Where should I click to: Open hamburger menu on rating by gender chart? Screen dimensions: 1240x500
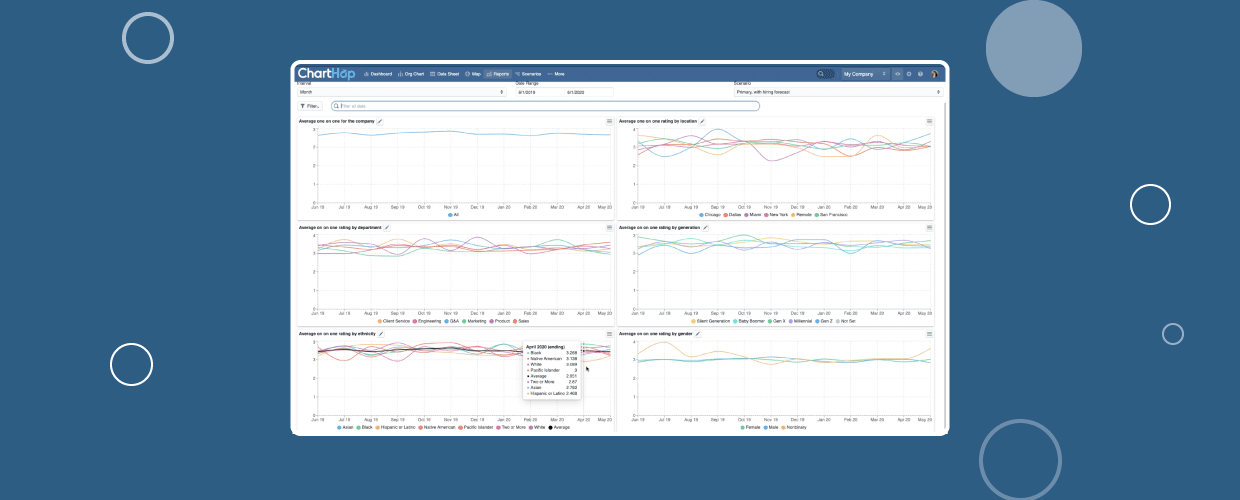[x=929, y=333]
